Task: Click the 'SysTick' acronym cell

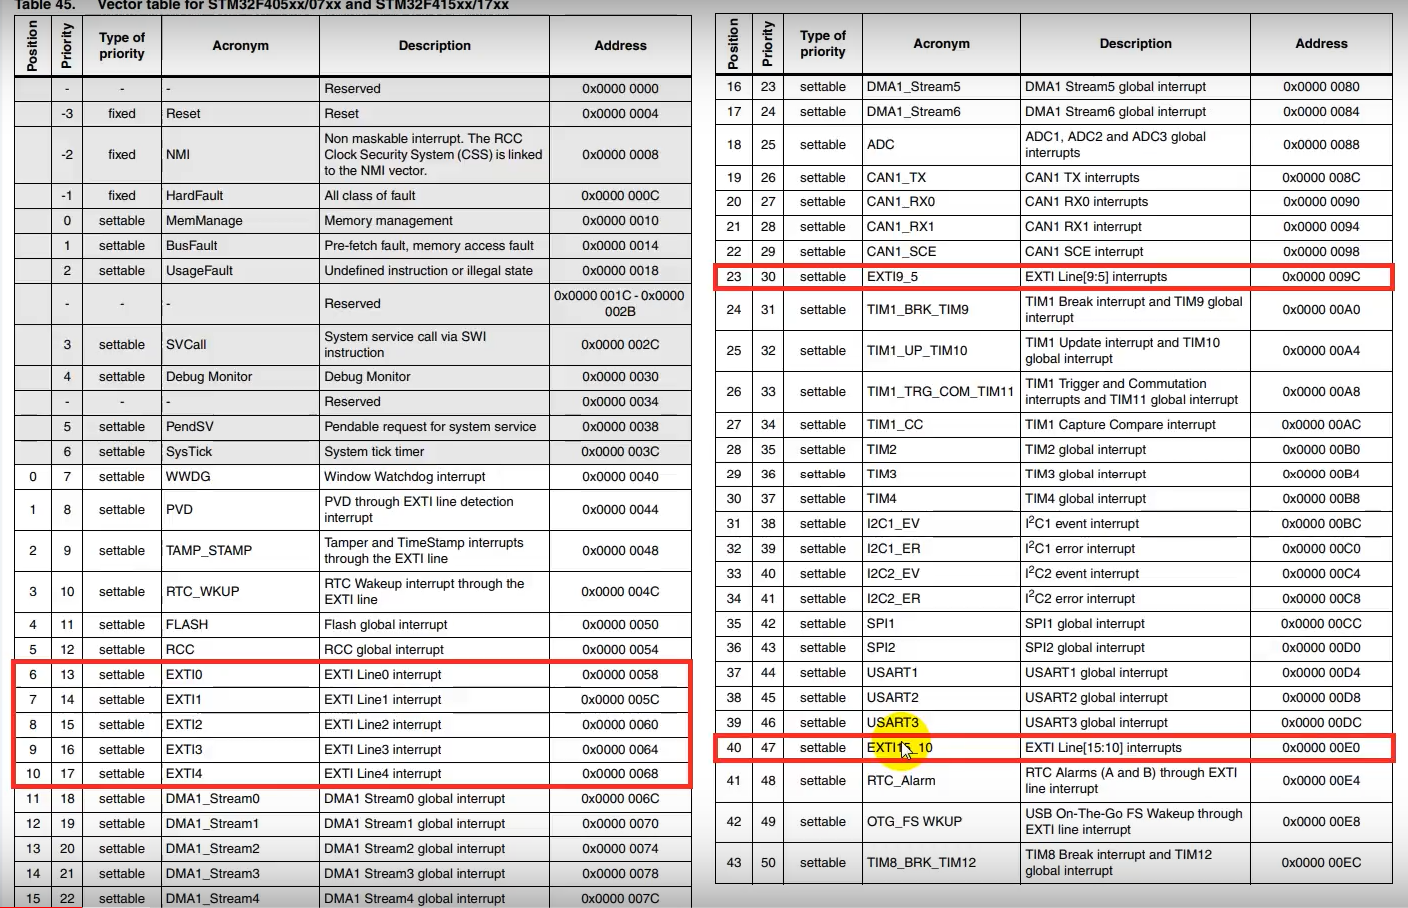Action: (240, 451)
